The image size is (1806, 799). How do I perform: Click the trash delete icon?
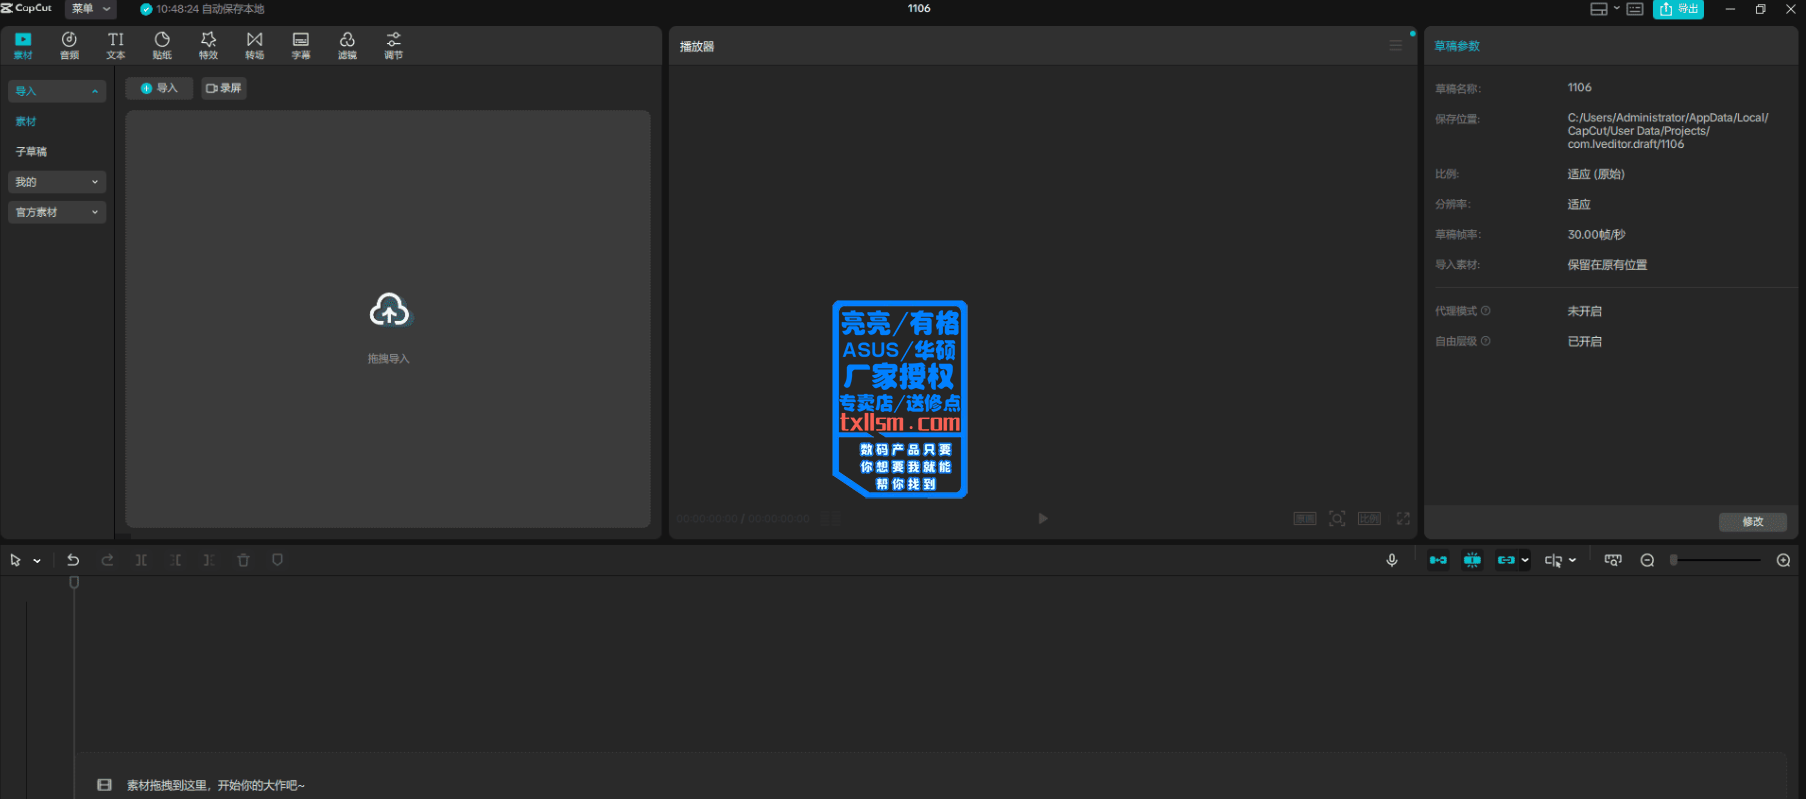[x=243, y=560]
